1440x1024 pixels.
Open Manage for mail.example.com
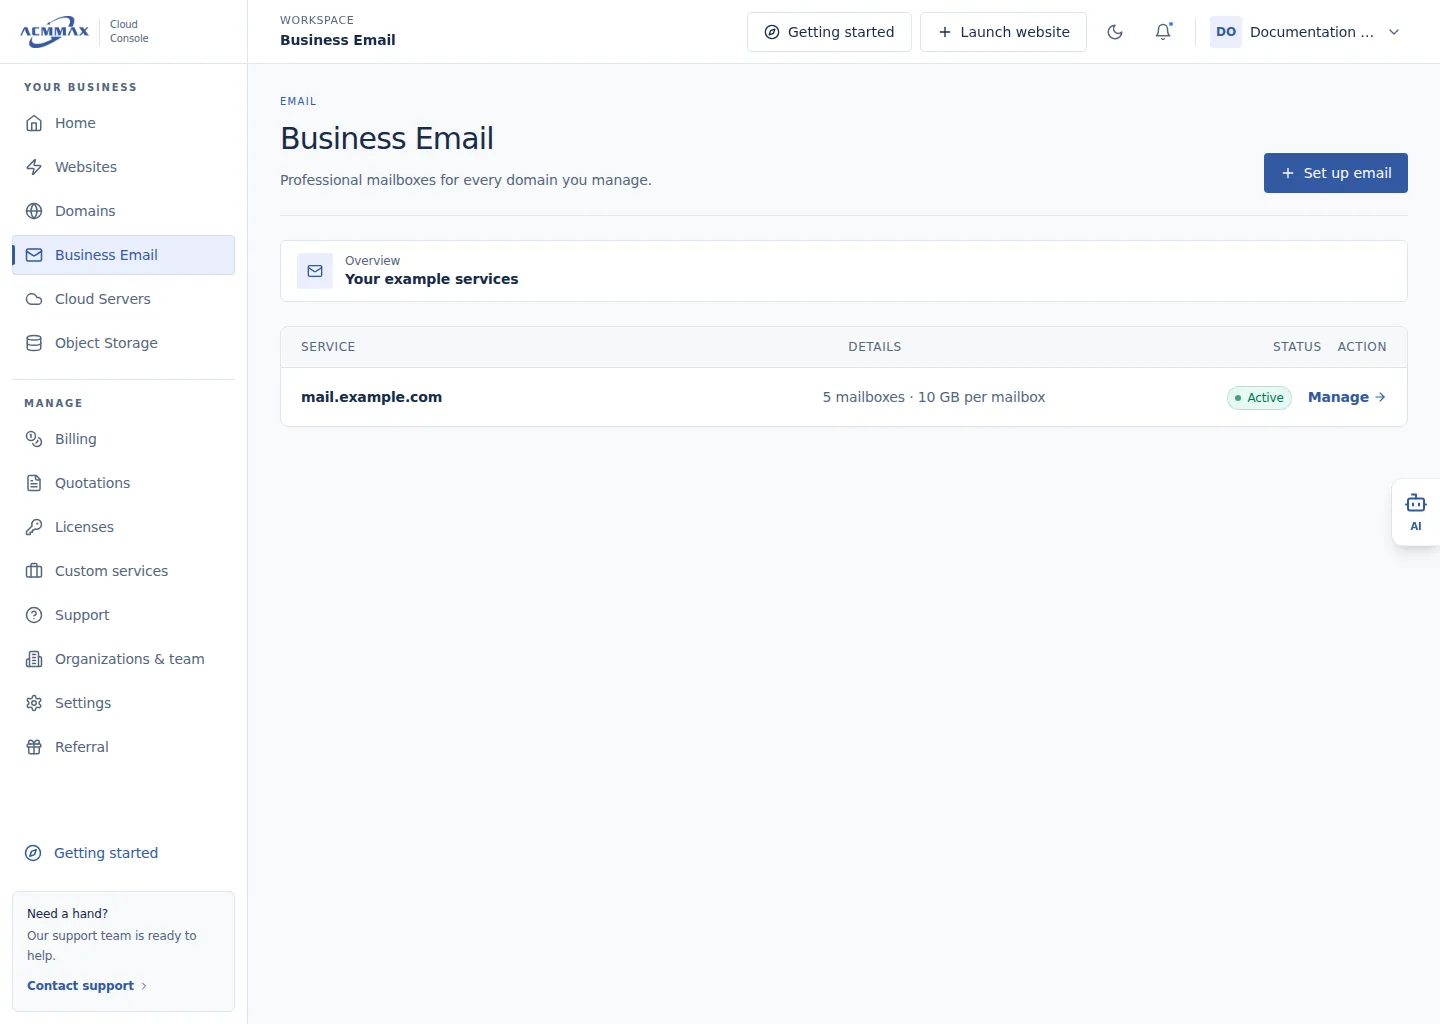1347,397
